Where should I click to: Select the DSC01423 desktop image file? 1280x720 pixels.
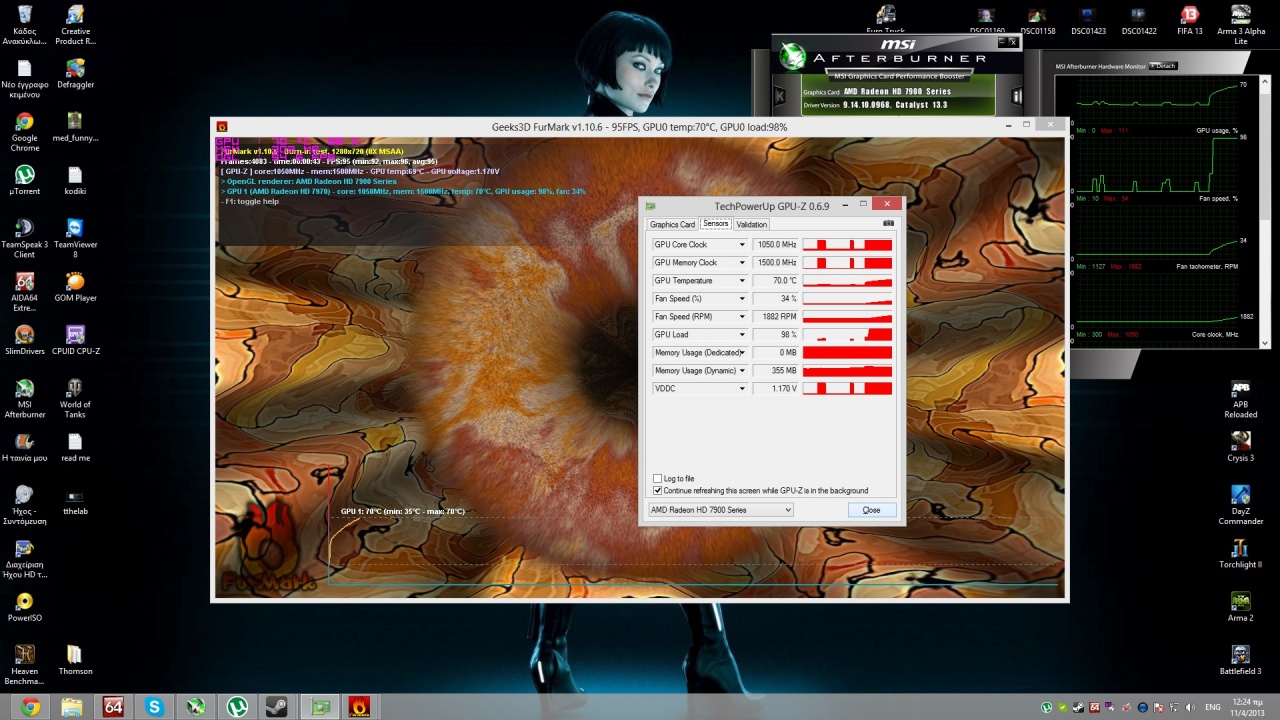[x=1088, y=20]
